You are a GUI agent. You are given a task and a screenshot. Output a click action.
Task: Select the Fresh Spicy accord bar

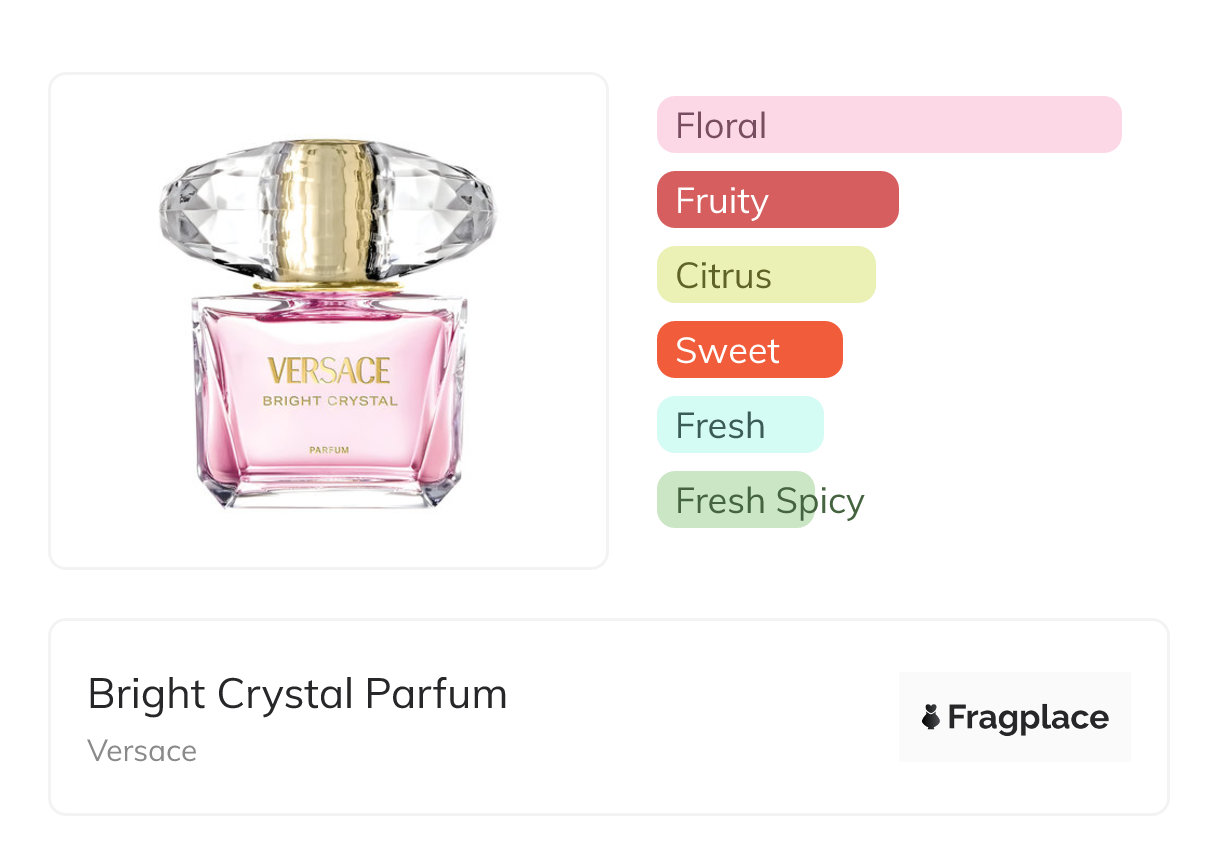click(736, 500)
